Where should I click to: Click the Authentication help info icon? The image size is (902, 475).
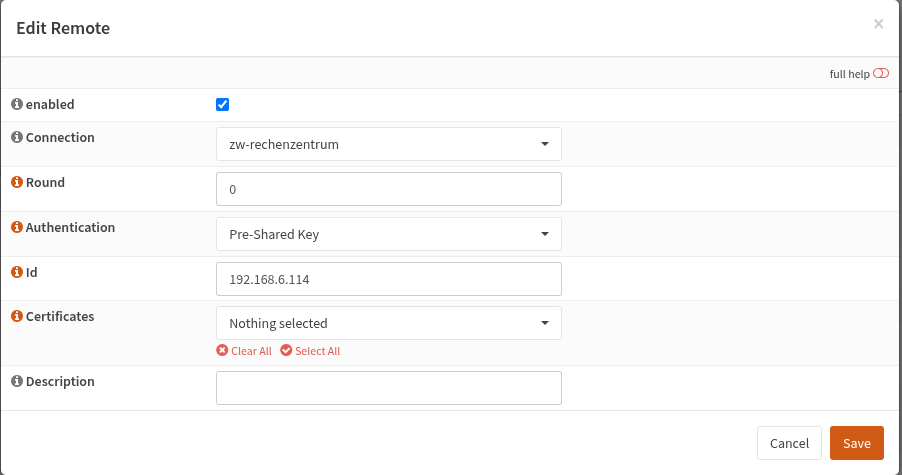click(17, 228)
